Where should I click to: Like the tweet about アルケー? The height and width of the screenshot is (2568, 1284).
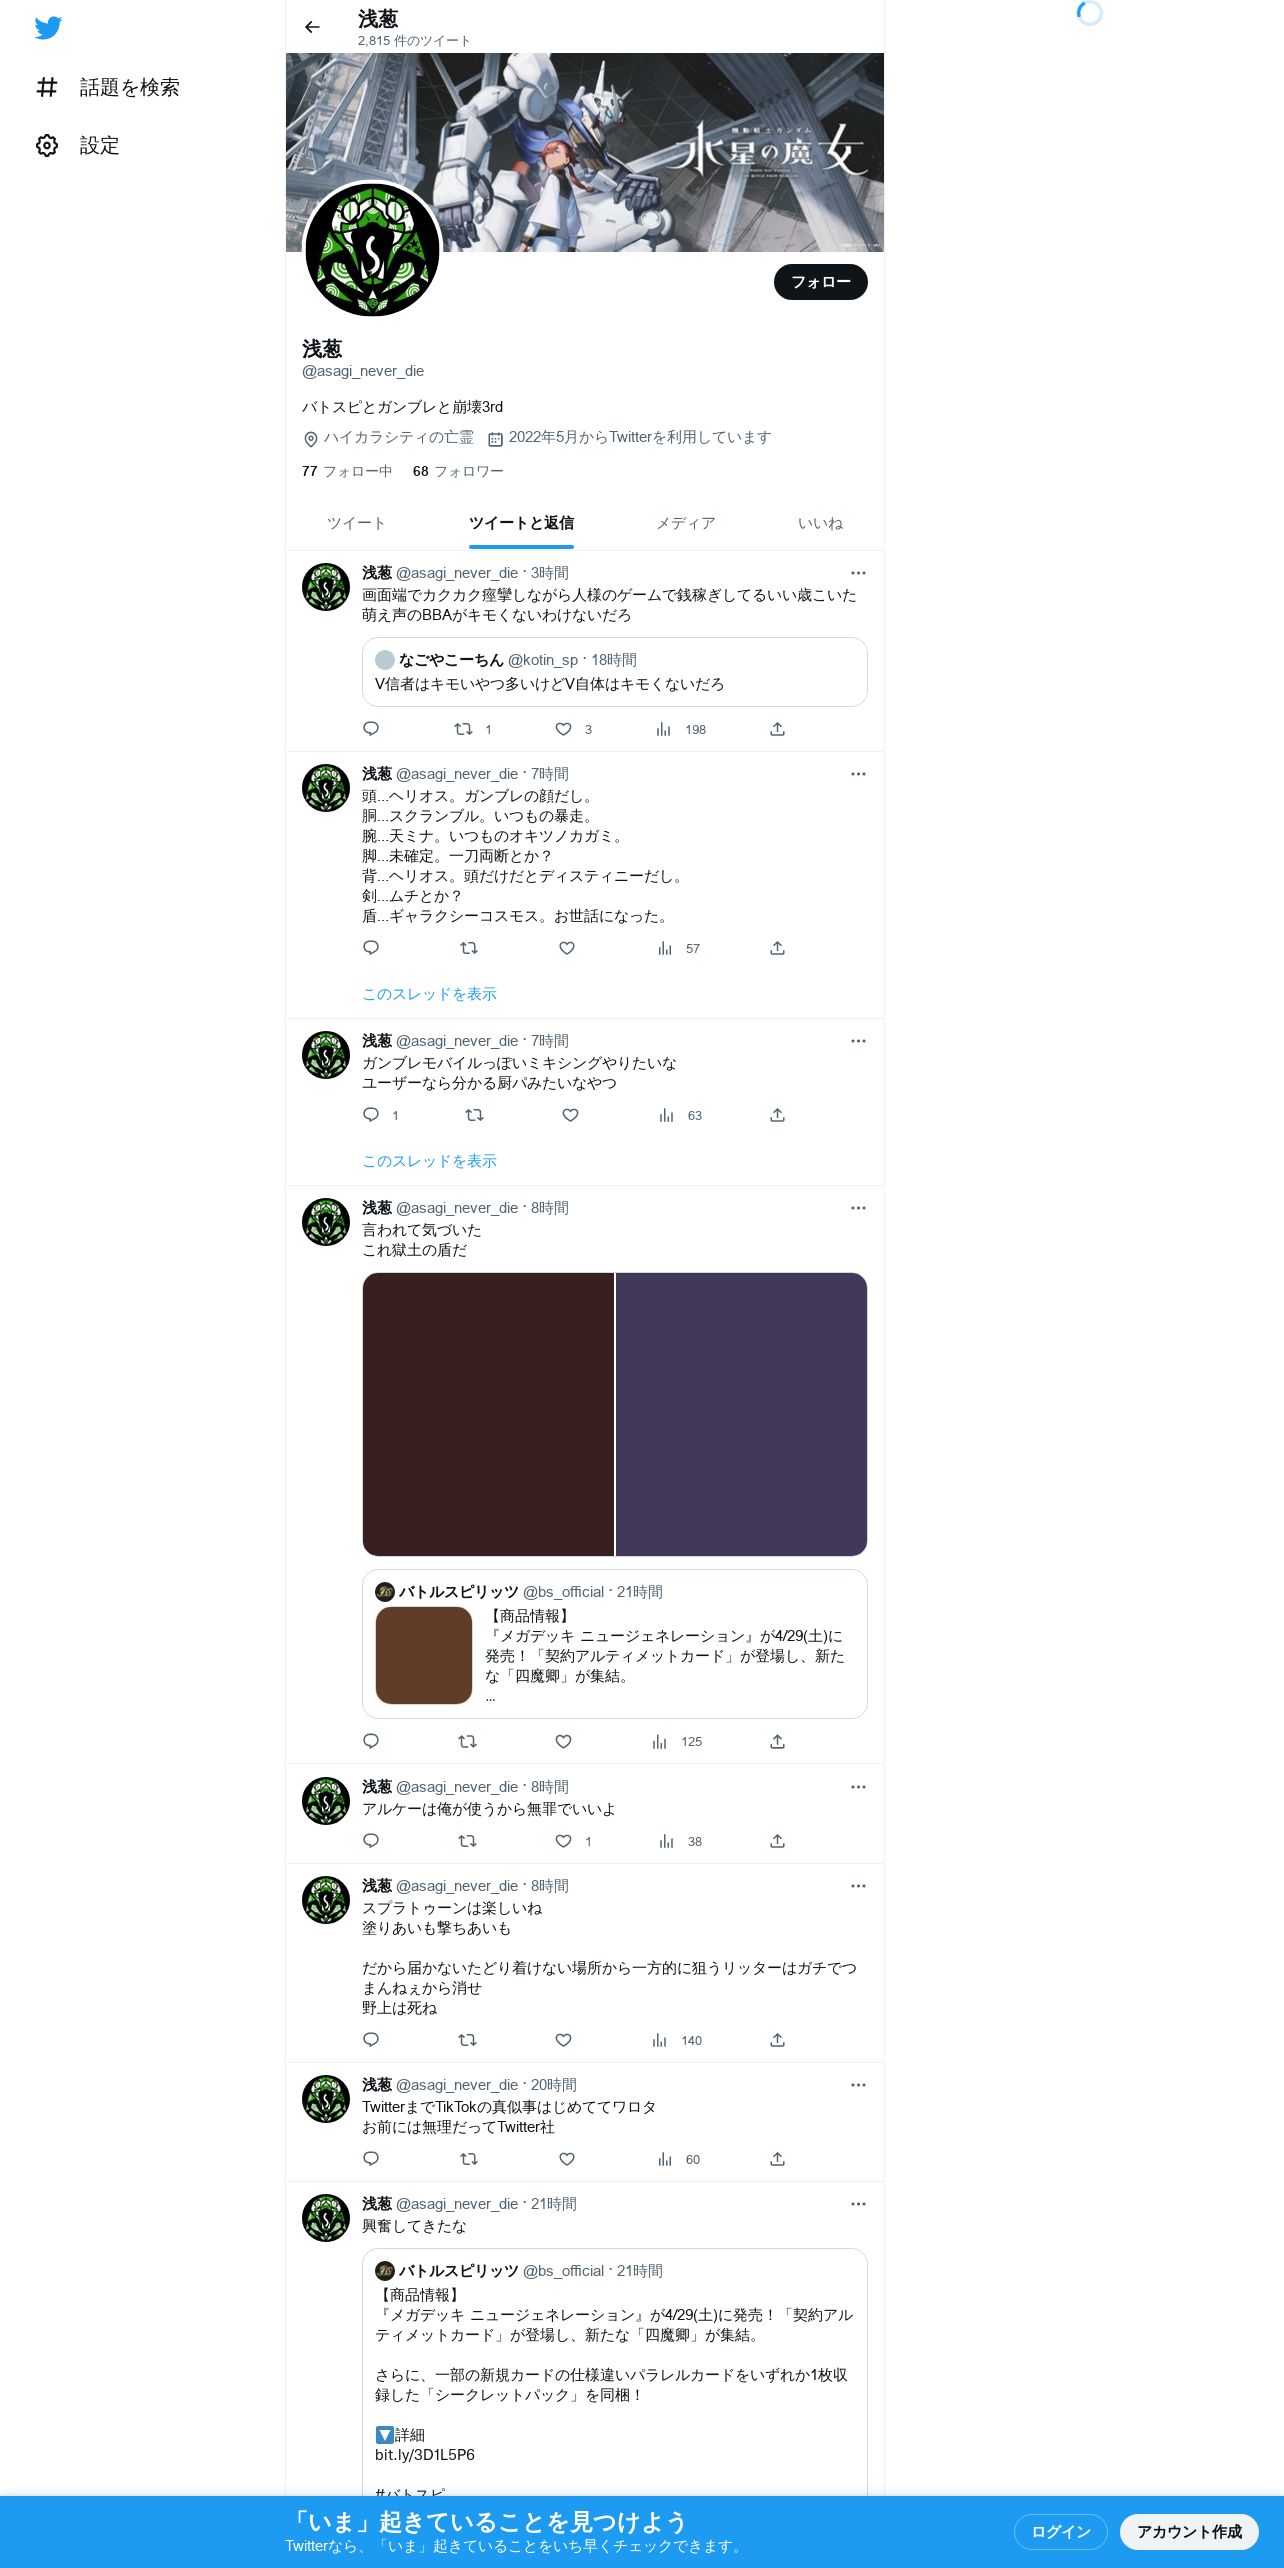(x=563, y=1841)
